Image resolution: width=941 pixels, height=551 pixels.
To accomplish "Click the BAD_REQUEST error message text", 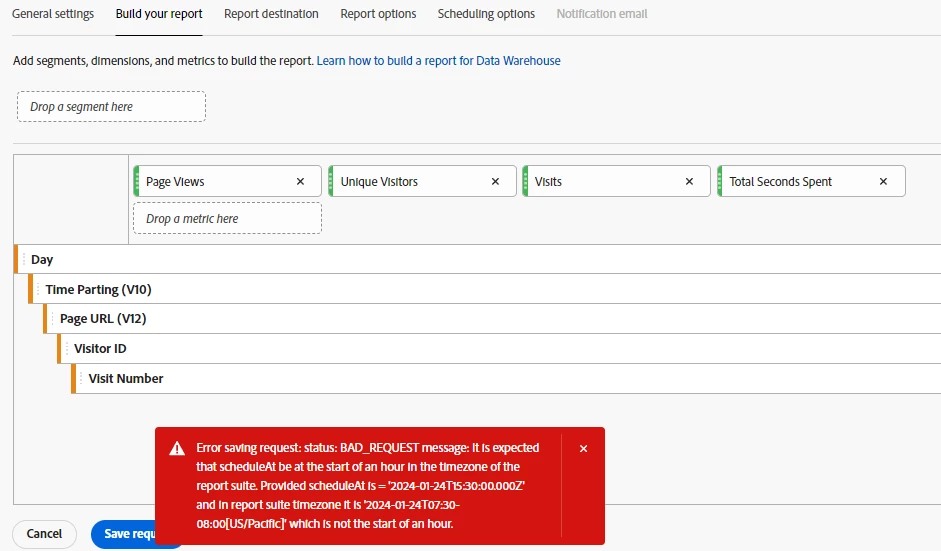I will (x=368, y=486).
